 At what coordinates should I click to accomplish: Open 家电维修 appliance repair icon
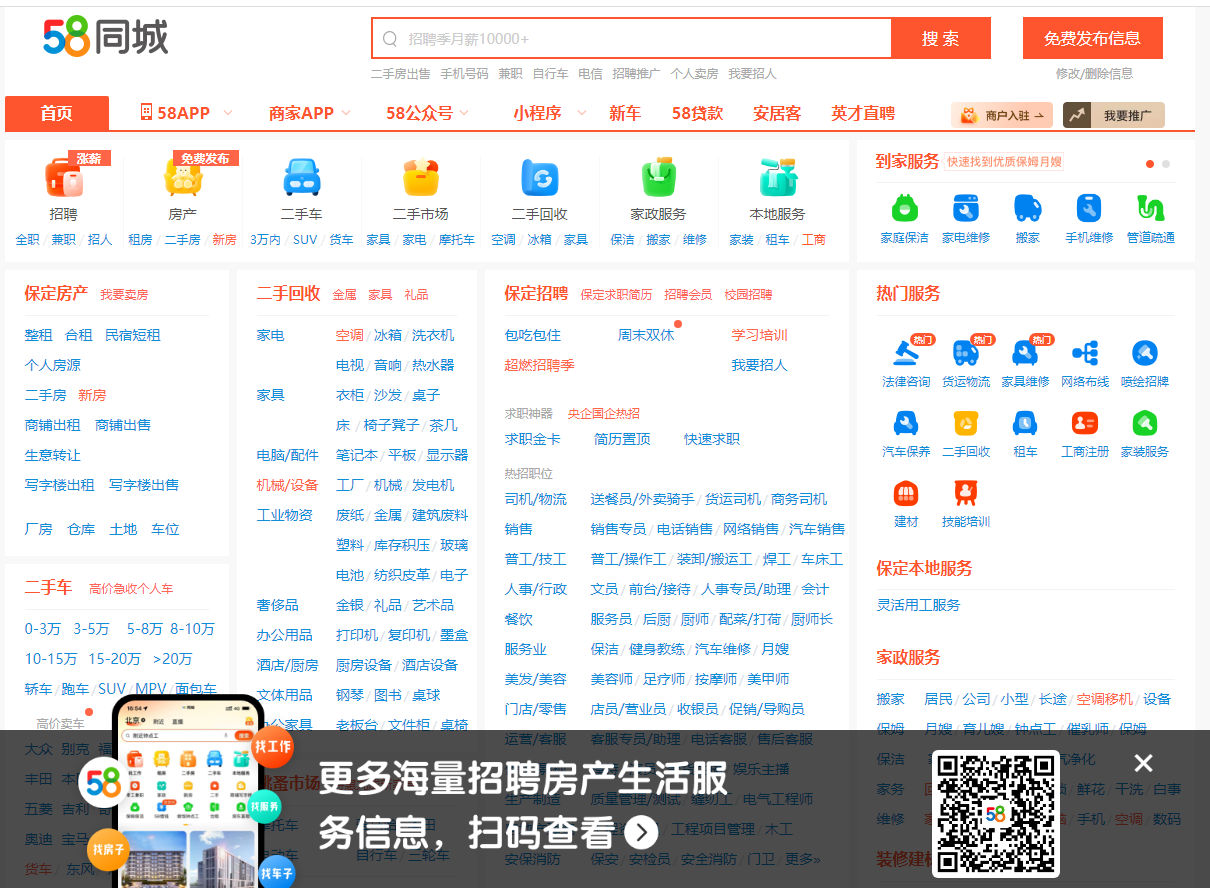click(966, 208)
